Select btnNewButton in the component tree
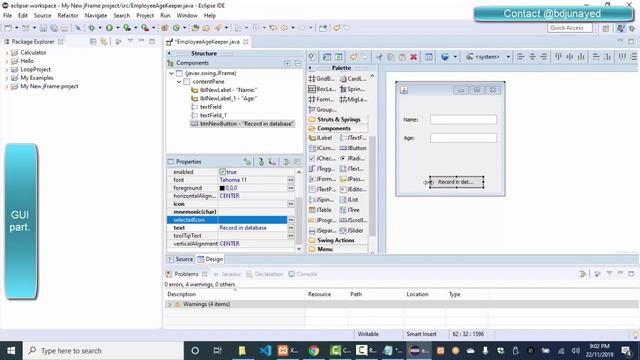The height and width of the screenshot is (360, 640). coord(242,124)
